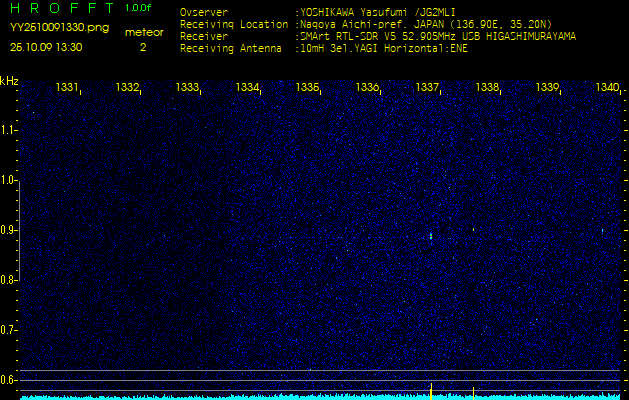The height and width of the screenshot is (400, 629).
Task: Select the meteor count value 2
Action: tap(143, 46)
